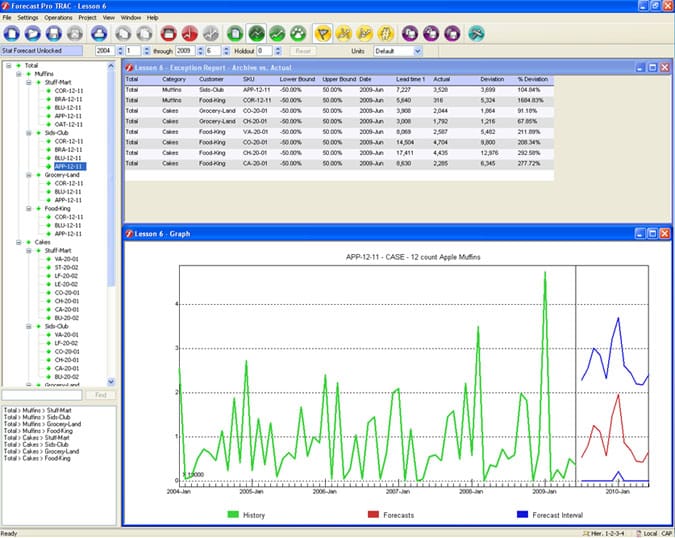Click the middle purple toolbar icon
The width and height of the screenshot is (675, 538).
click(431, 34)
